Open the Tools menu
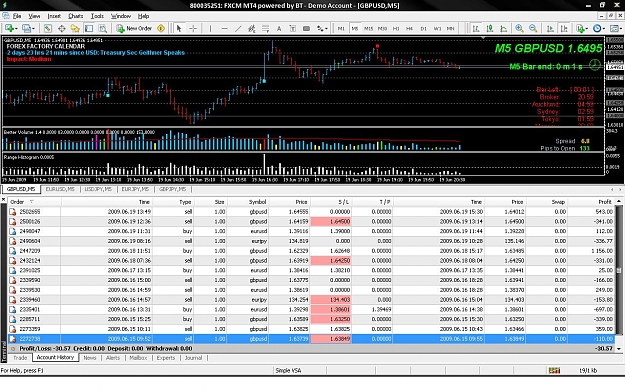This screenshot has width=625, height=391. tap(97, 16)
